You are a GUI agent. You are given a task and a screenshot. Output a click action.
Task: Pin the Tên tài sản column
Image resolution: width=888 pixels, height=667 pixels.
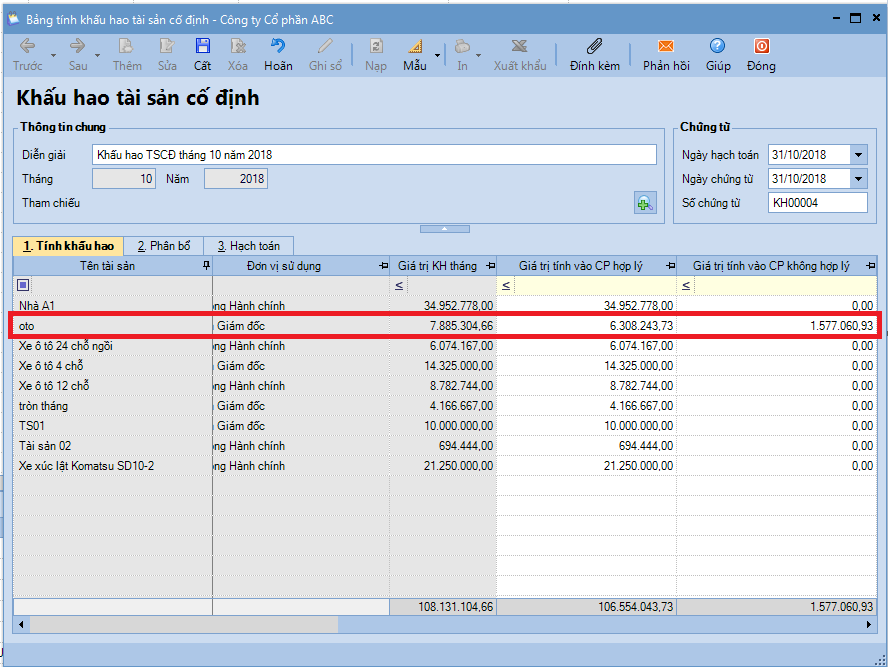pos(207,266)
